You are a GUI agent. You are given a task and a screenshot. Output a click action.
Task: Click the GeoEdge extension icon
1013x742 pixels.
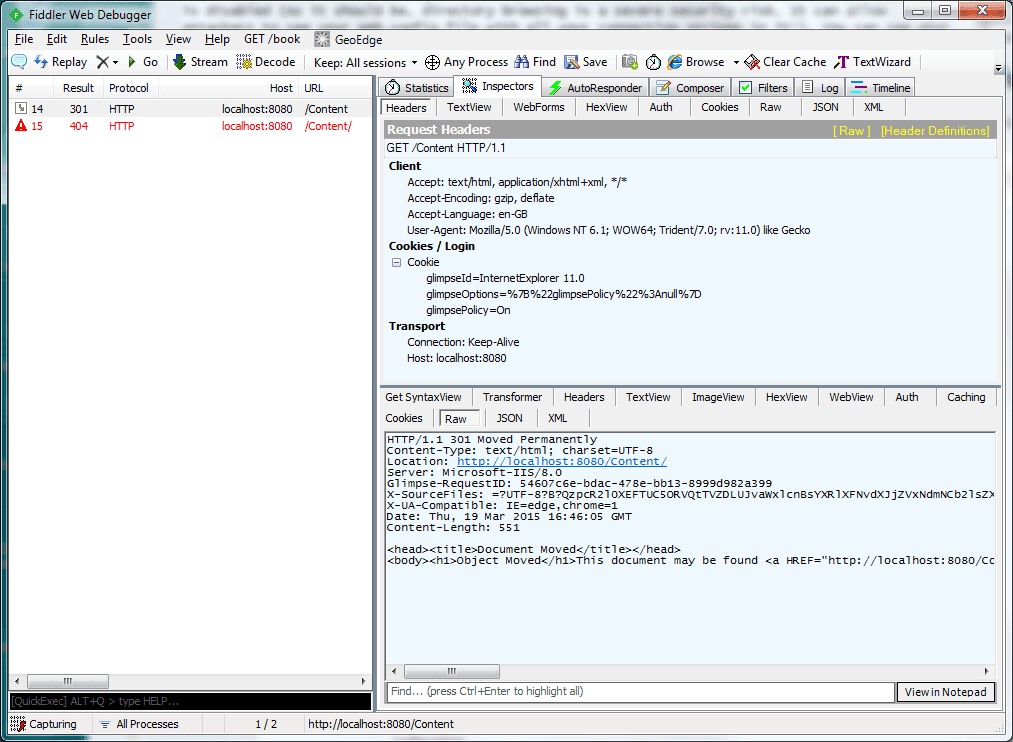click(322, 39)
